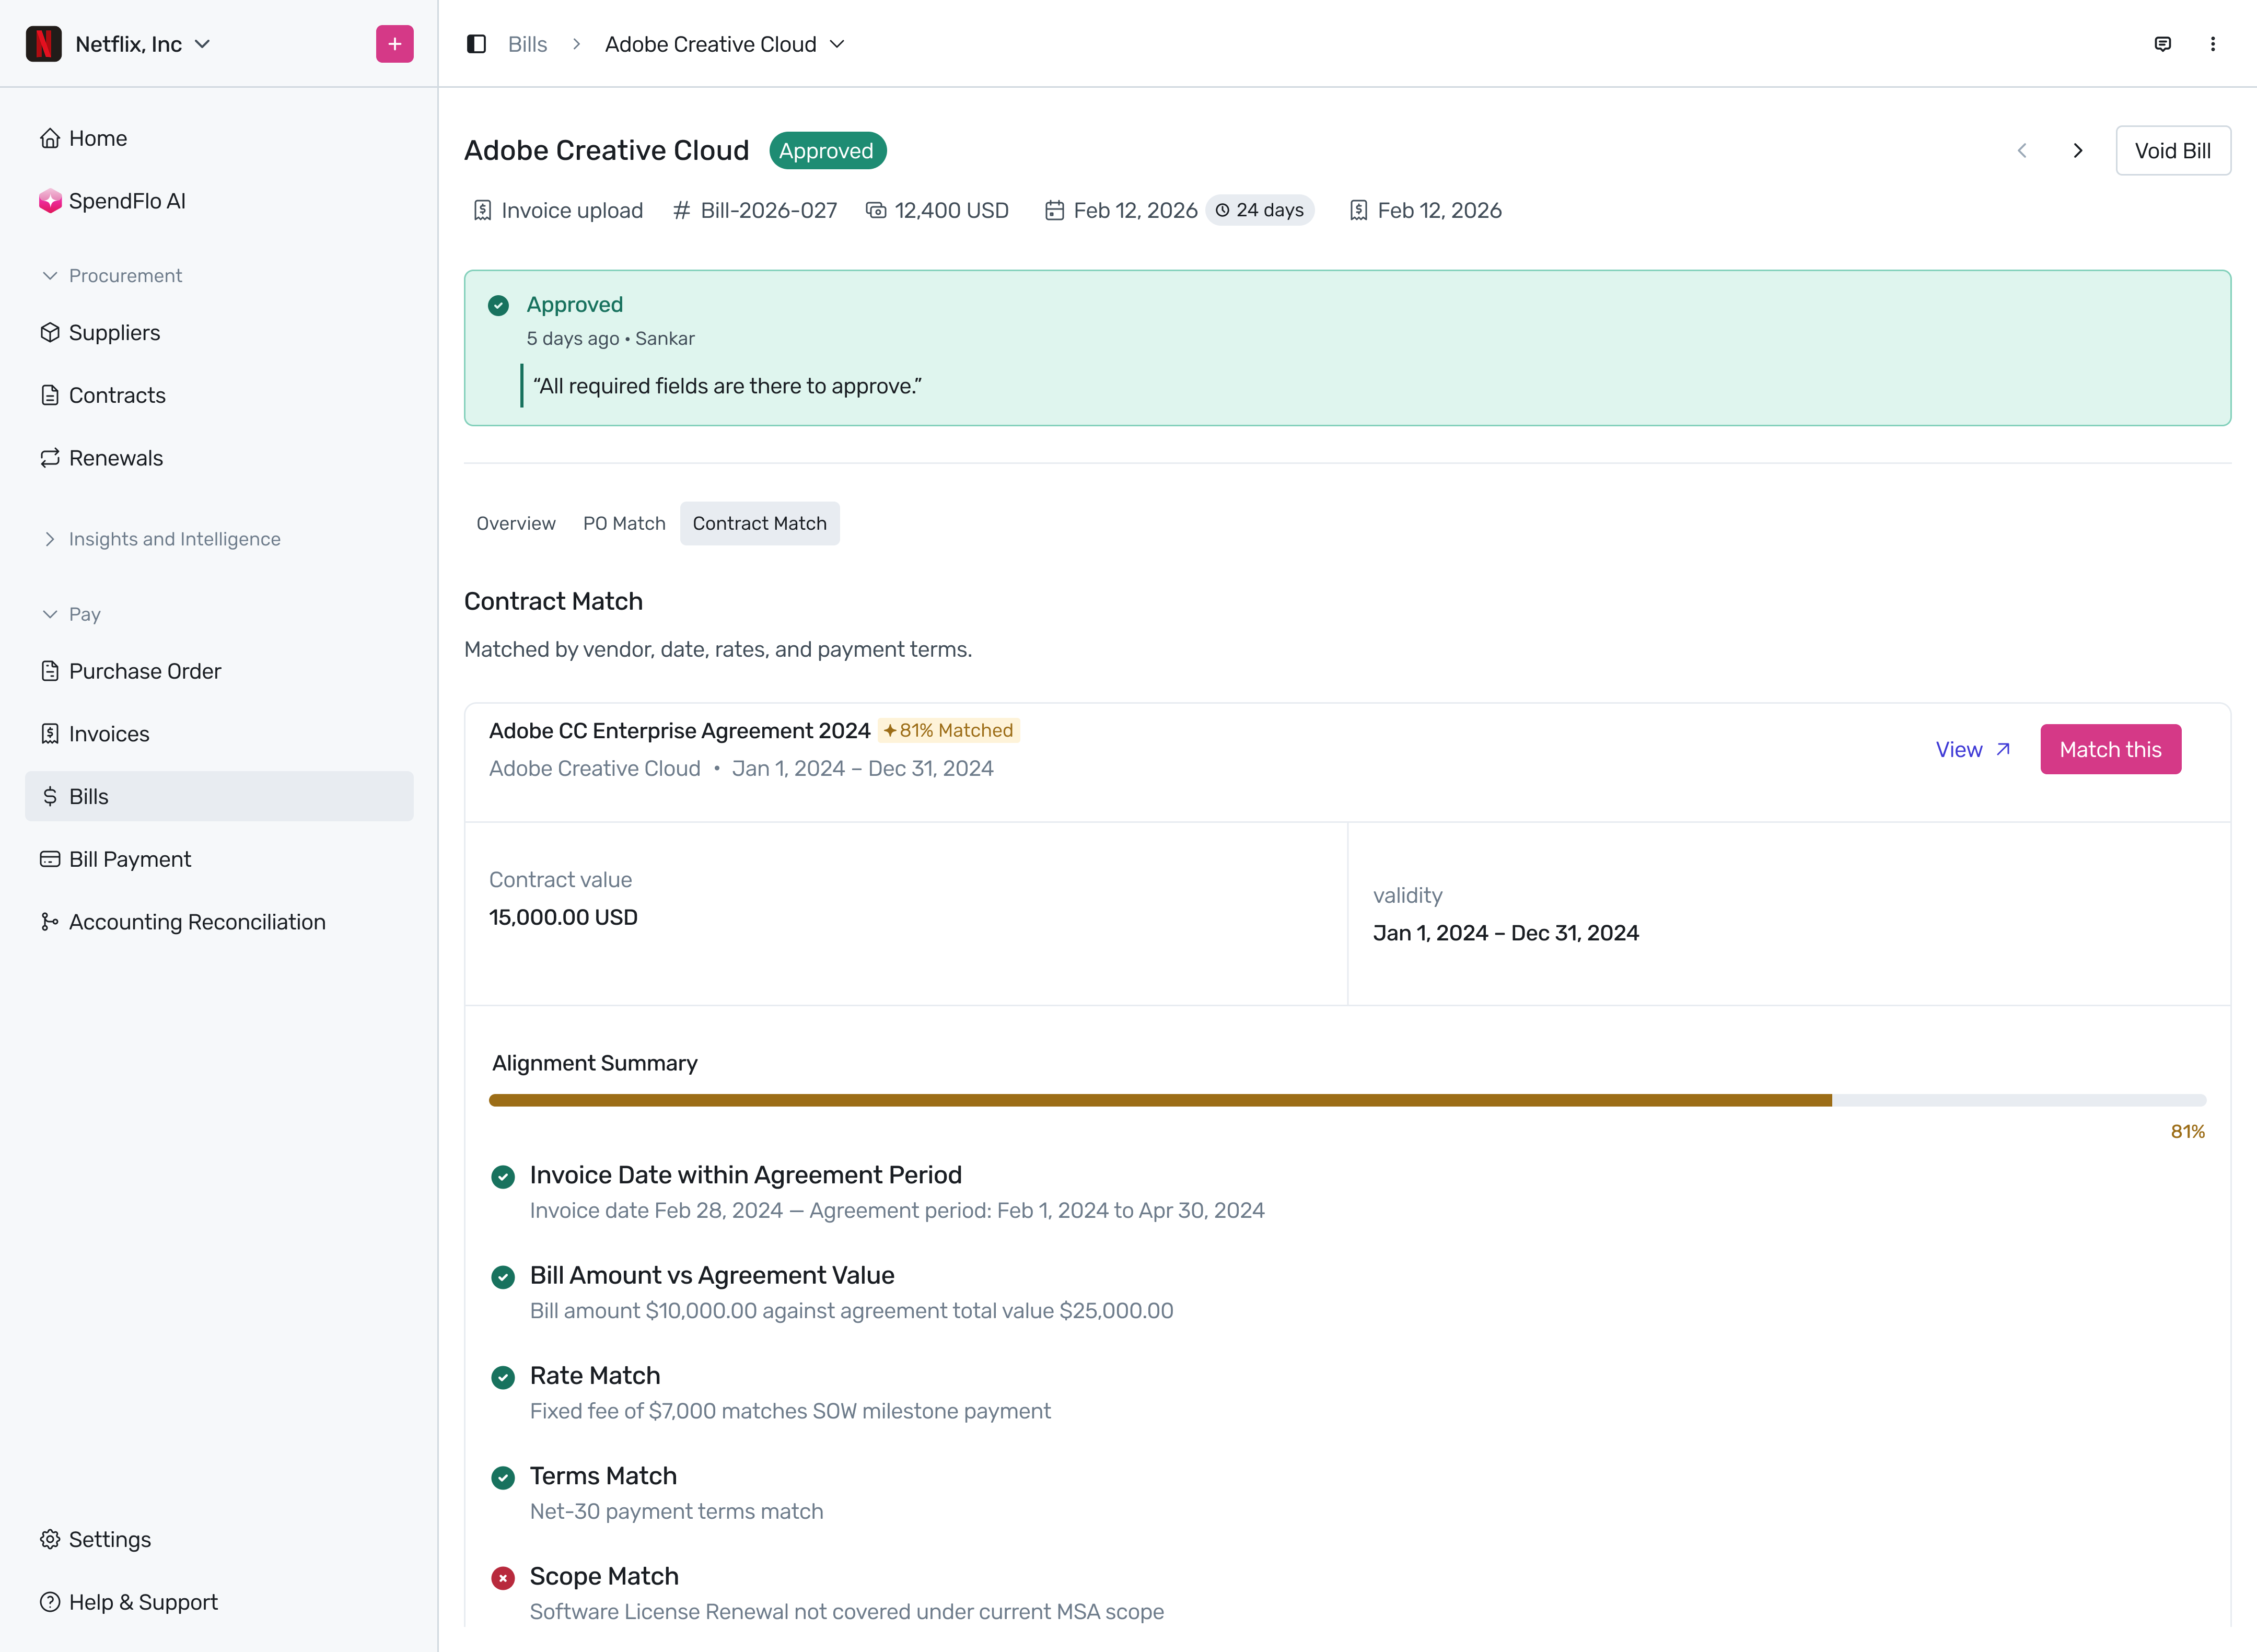2257x1652 pixels.
Task: Switch to the PO Match tab
Action: pyautogui.click(x=624, y=523)
